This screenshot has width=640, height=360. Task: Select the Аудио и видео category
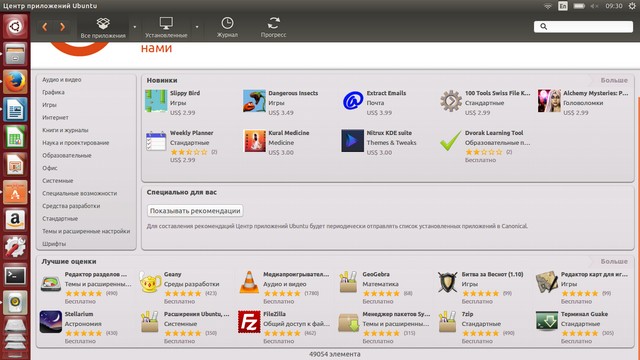62,80
